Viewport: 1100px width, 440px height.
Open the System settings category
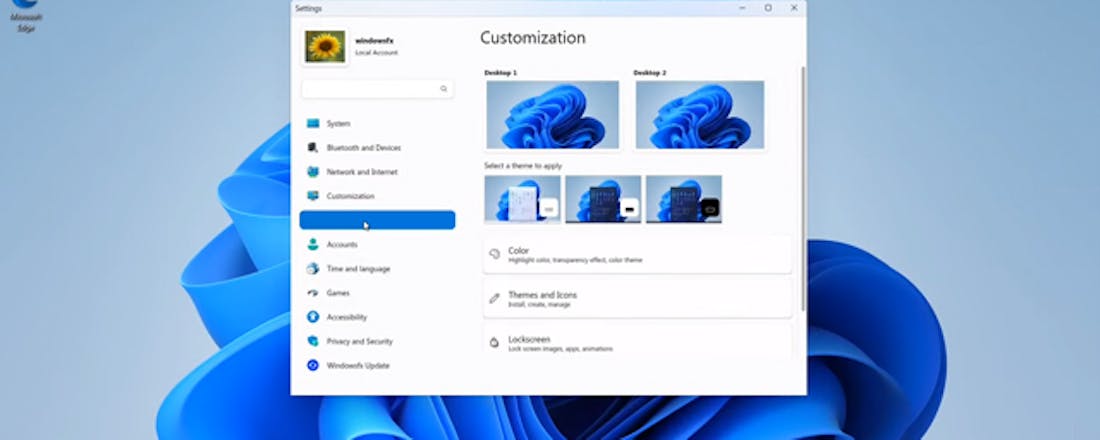(377, 124)
